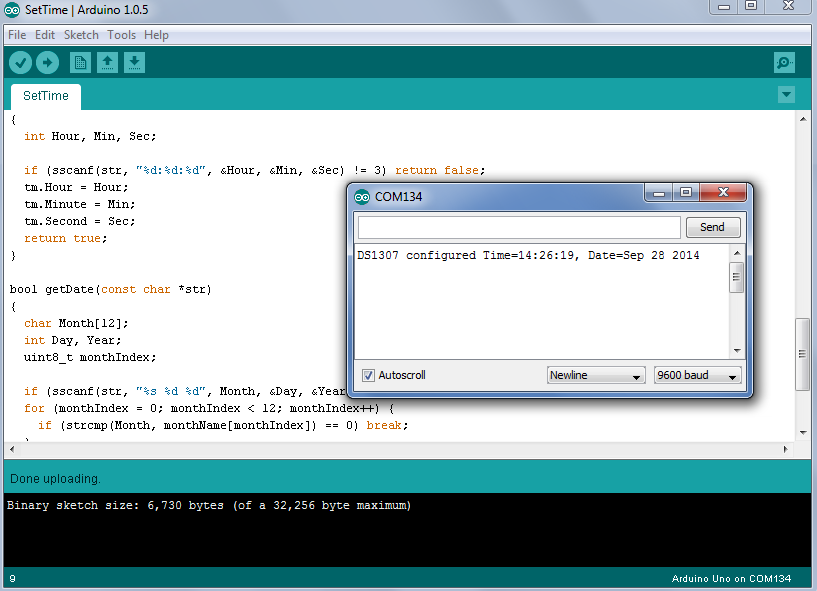Expand the tab options dropdown arrow

tap(786, 95)
